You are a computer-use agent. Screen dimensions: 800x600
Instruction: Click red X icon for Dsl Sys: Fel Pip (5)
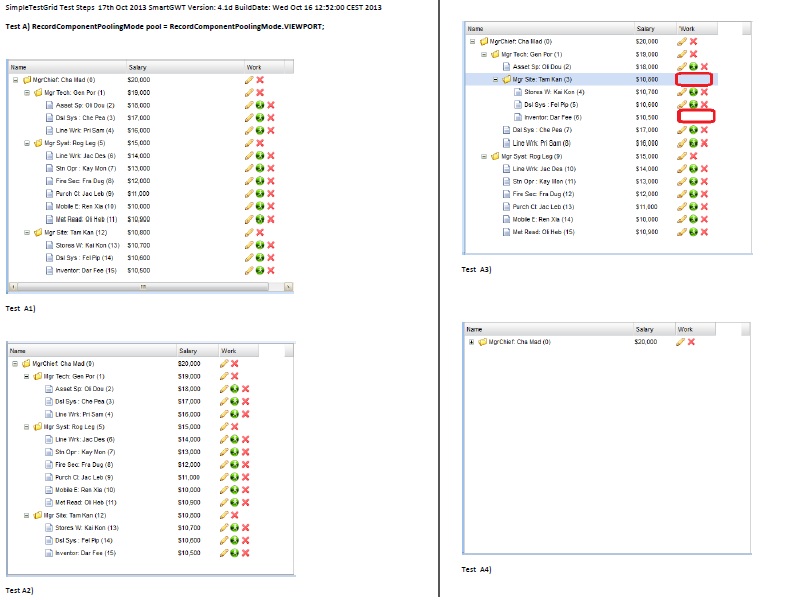click(x=704, y=105)
